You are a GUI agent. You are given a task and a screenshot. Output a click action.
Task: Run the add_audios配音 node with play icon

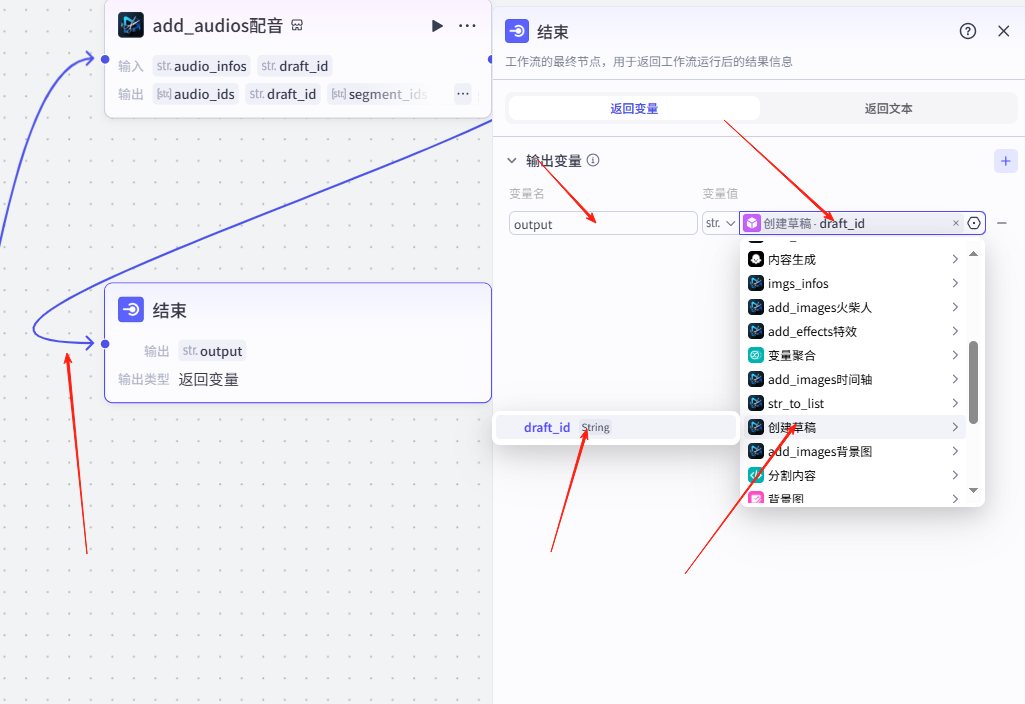click(x=437, y=26)
